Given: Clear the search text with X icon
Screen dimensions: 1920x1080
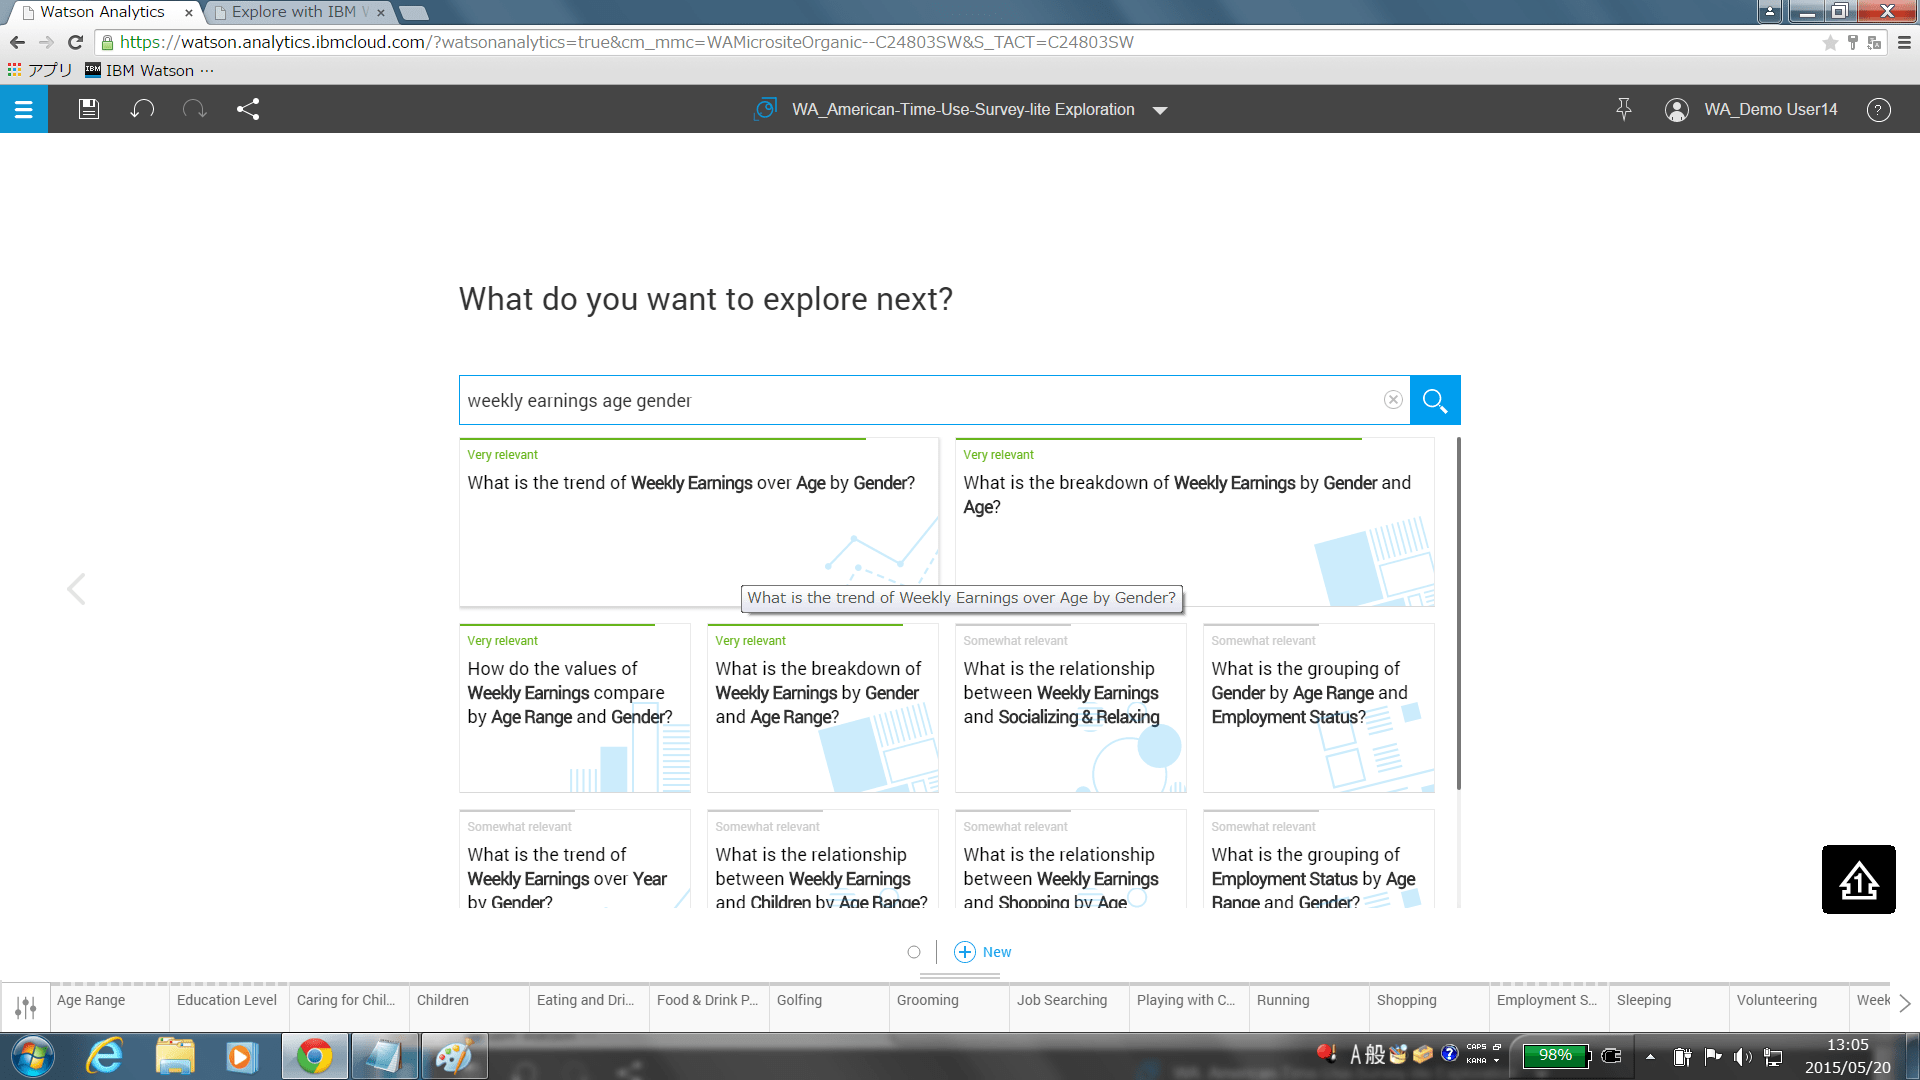Looking at the screenshot, I should [1392, 400].
